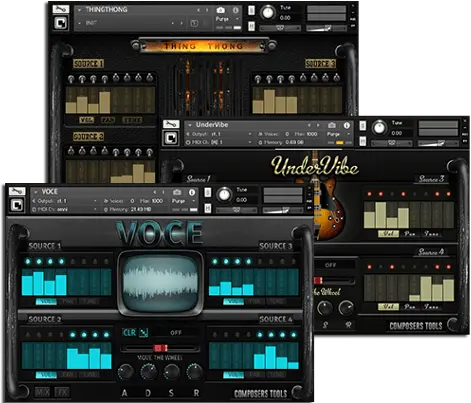Flip the first toggle switch of ThingThong Source 1
The image size is (471, 403).
tap(71, 79)
